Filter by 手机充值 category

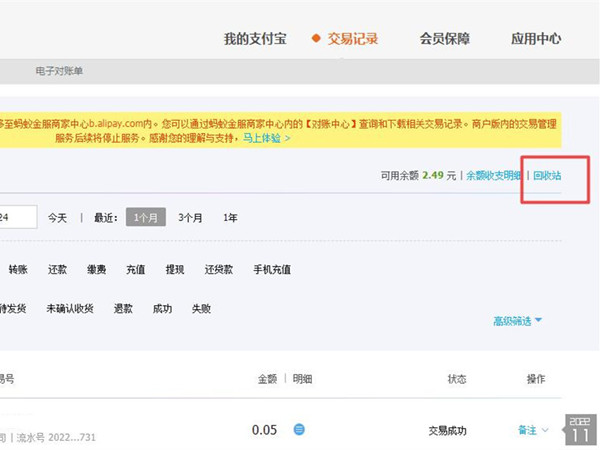272,269
